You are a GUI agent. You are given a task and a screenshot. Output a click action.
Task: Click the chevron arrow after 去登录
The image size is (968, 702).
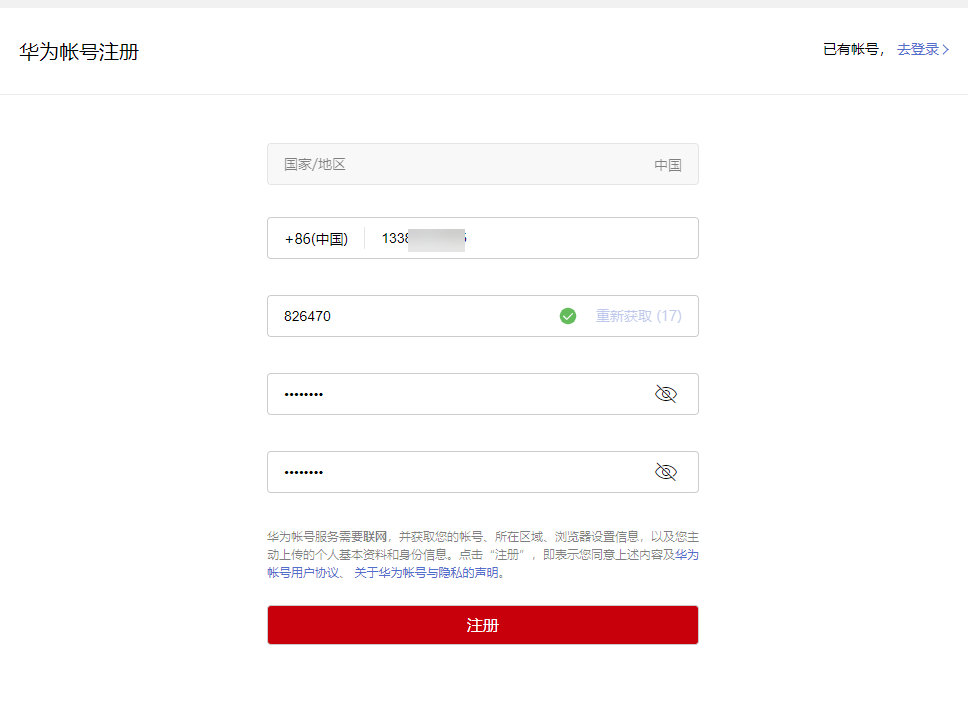(x=945, y=49)
